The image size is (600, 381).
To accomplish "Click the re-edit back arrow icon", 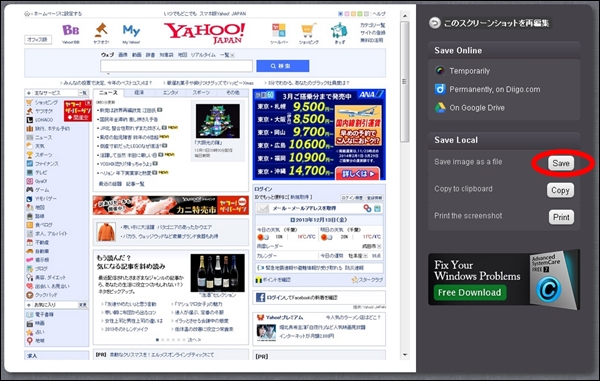I will [435, 23].
